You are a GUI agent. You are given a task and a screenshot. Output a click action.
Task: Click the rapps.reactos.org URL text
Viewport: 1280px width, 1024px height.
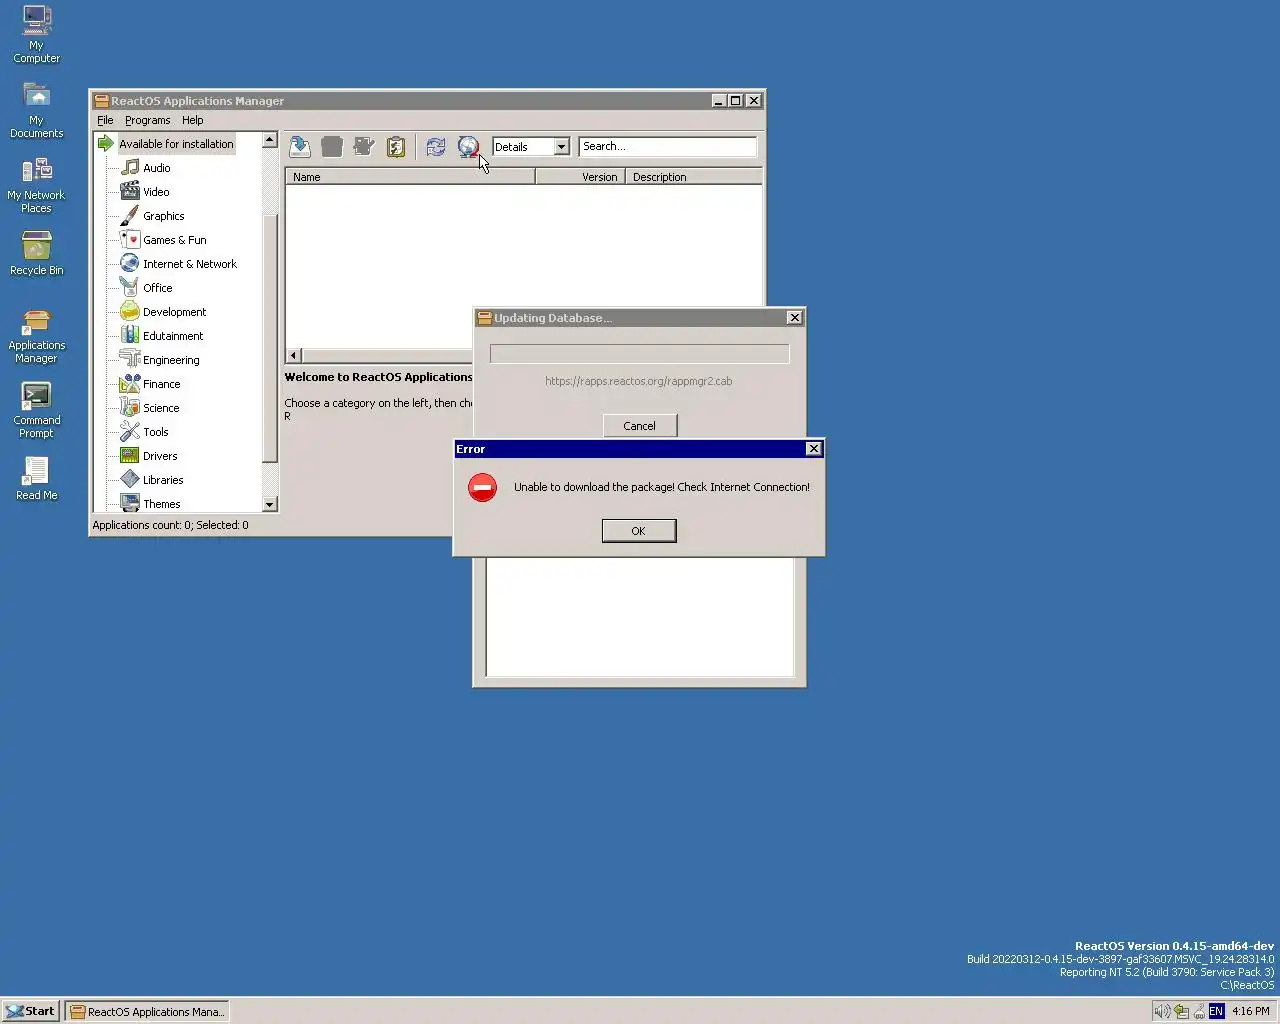pos(639,381)
